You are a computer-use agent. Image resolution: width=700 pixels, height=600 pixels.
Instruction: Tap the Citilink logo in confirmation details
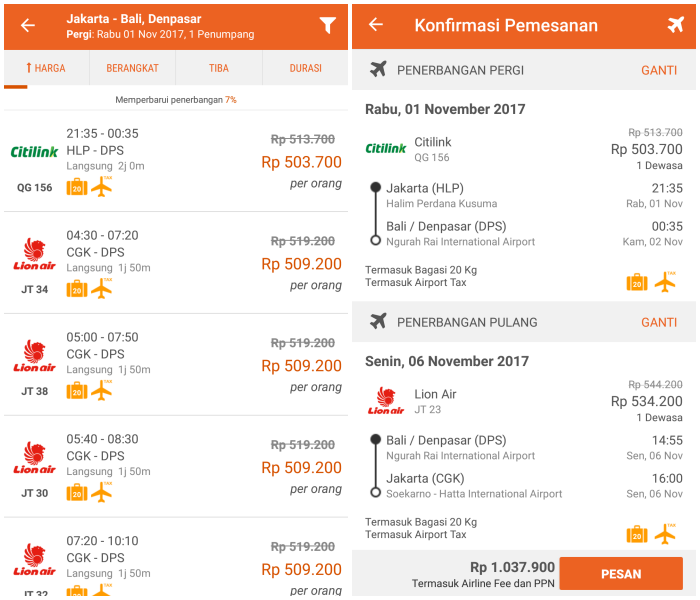(386, 148)
